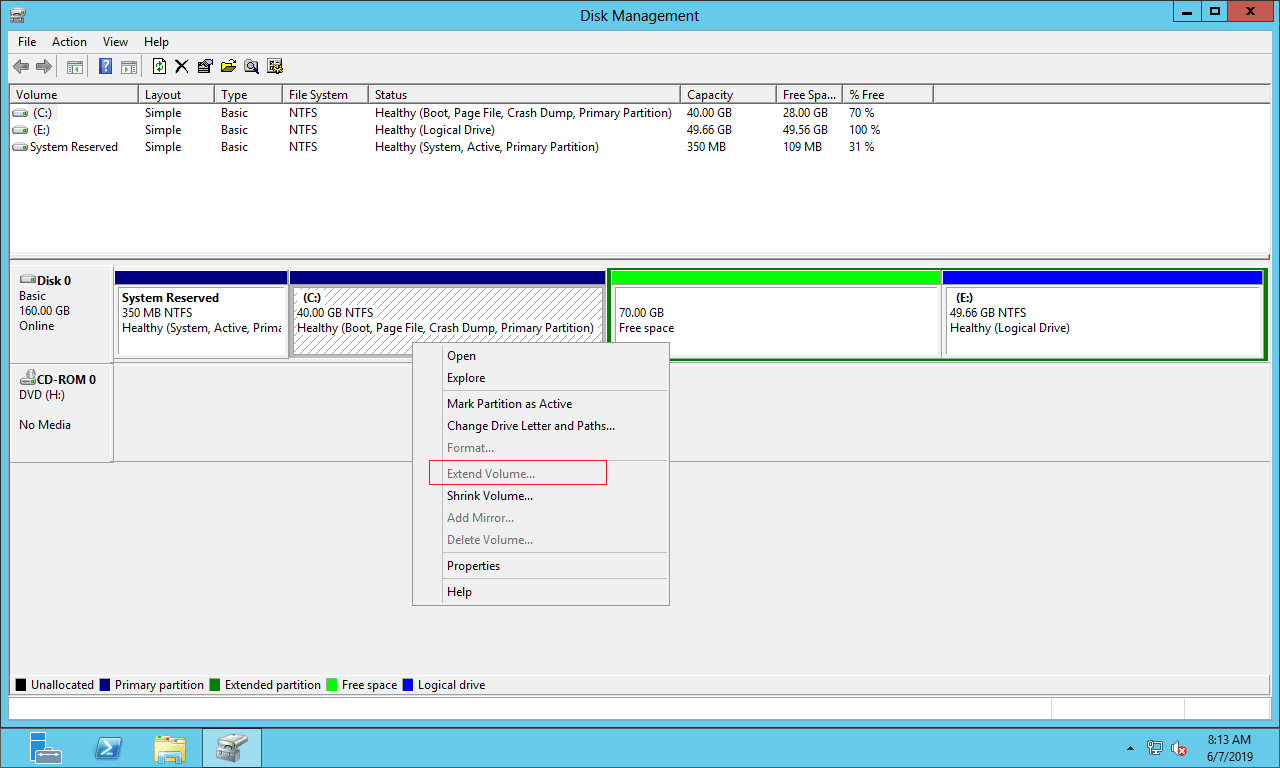Screen dimensions: 1280x768
Task: Select Mark Partition as Active
Action: 509,404
